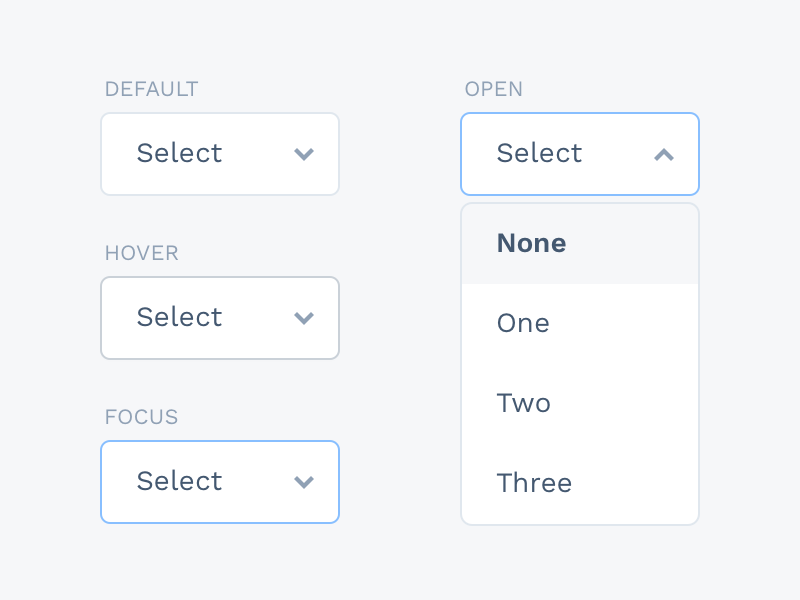Screen dimensions: 800x600
Task: Click the DEFAULT heading label
Action: 151,89
